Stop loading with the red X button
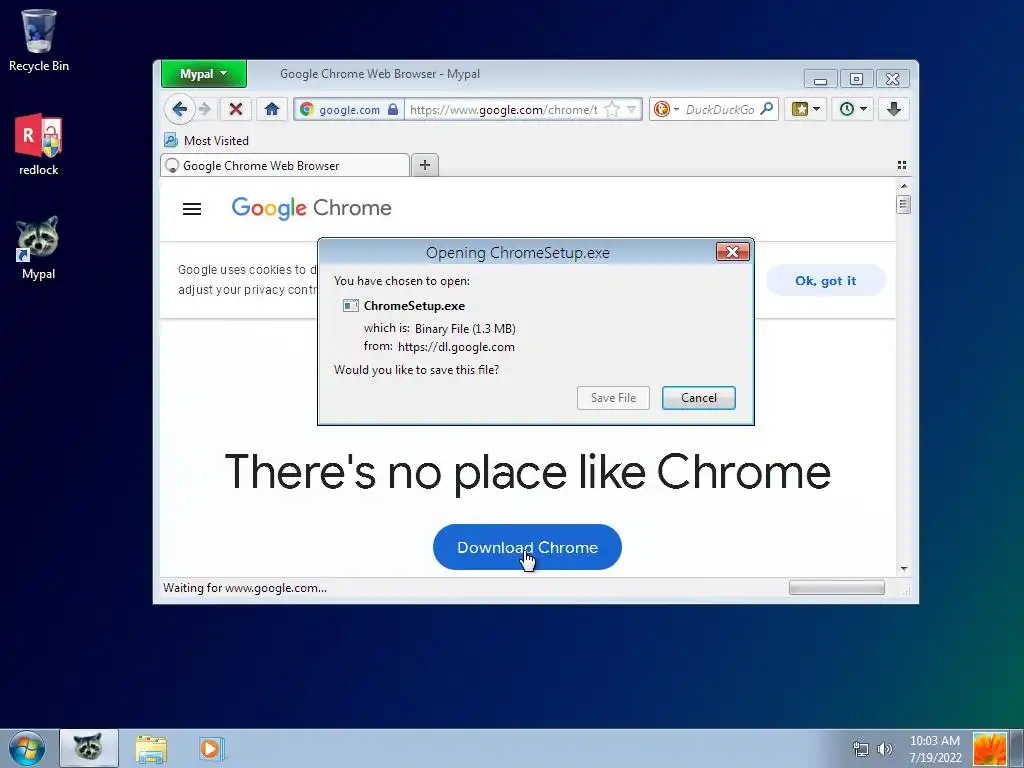The width and height of the screenshot is (1024, 768). [x=236, y=109]
